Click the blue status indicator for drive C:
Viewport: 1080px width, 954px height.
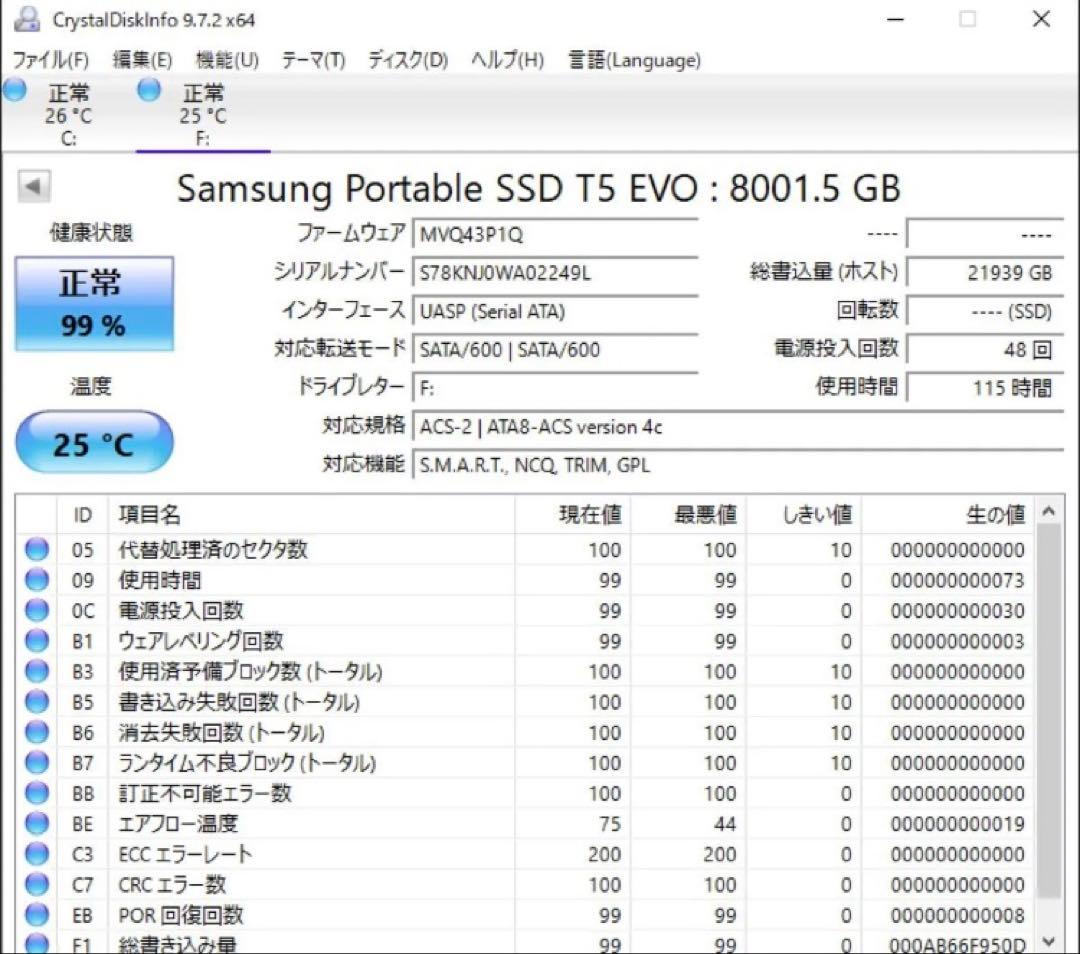(x=15, y=89)
